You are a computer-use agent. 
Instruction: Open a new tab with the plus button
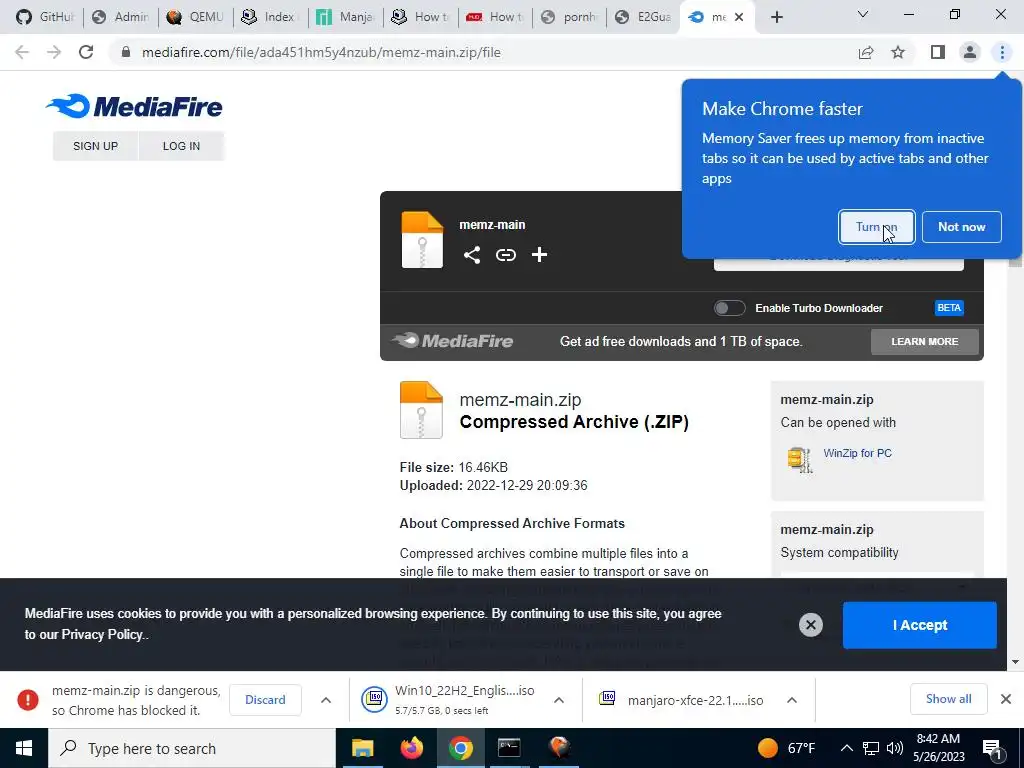click(x=776, y=17)
